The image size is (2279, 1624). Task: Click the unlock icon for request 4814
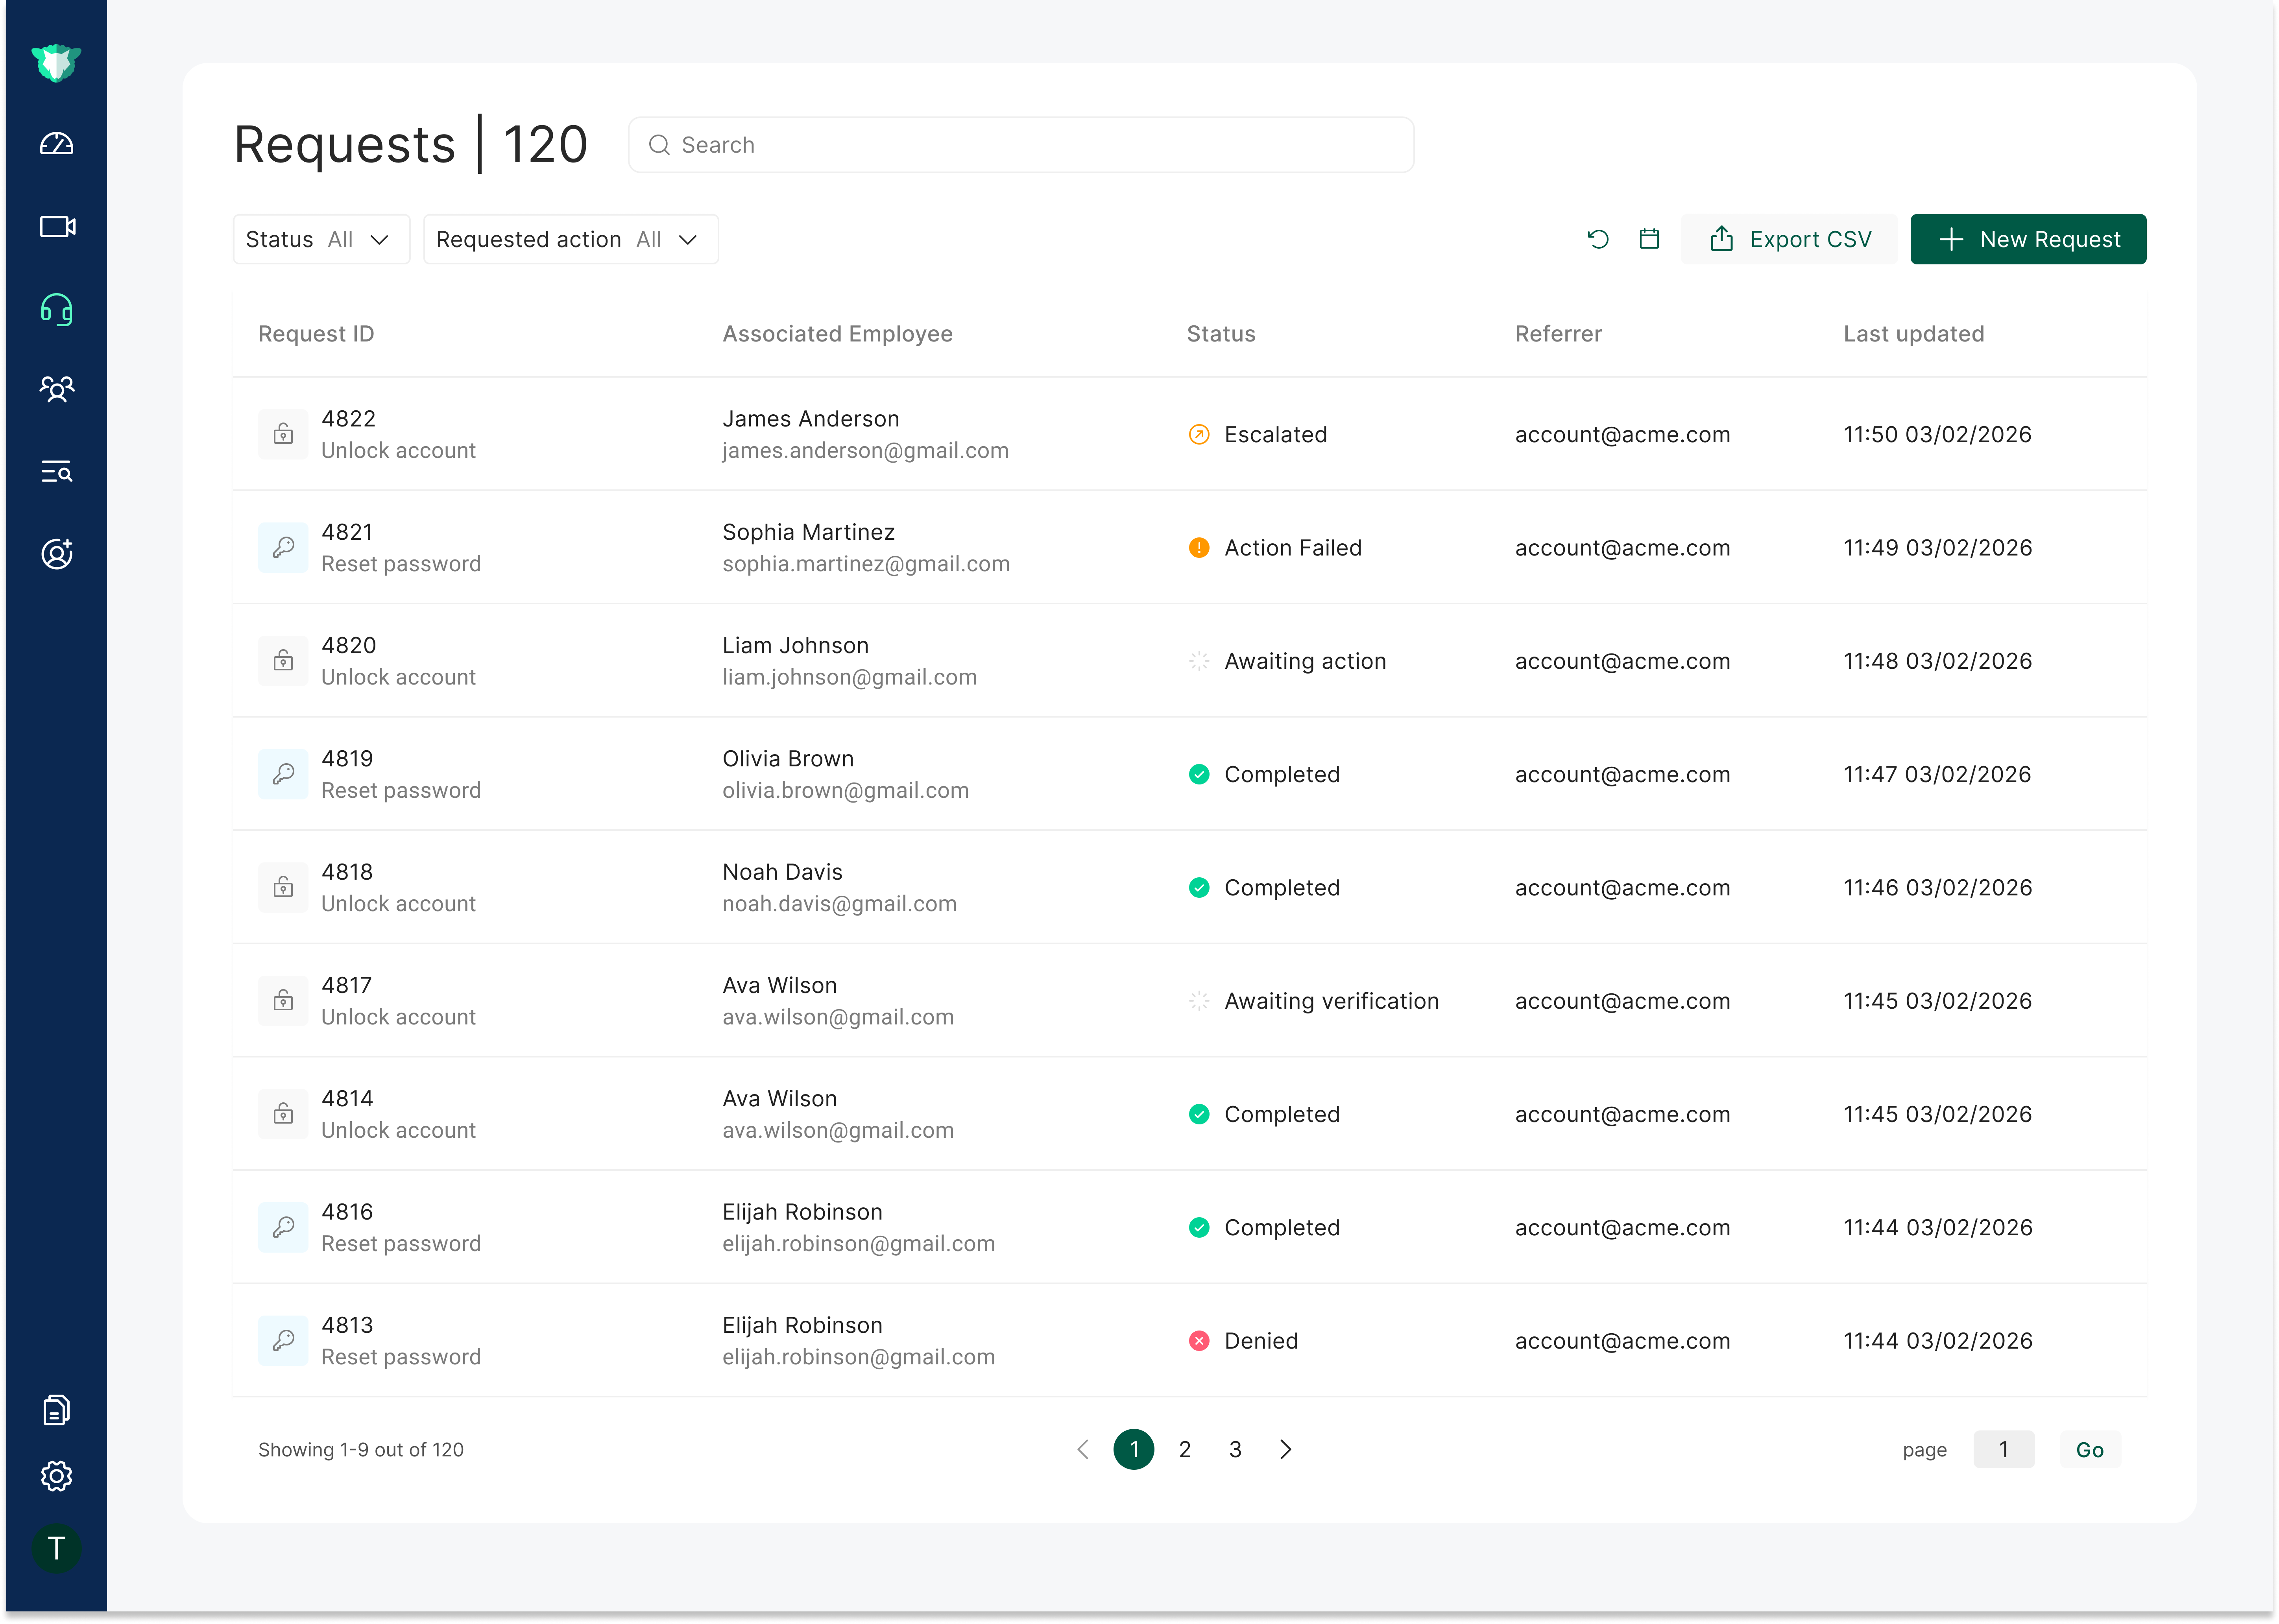tap(283, 1114)
